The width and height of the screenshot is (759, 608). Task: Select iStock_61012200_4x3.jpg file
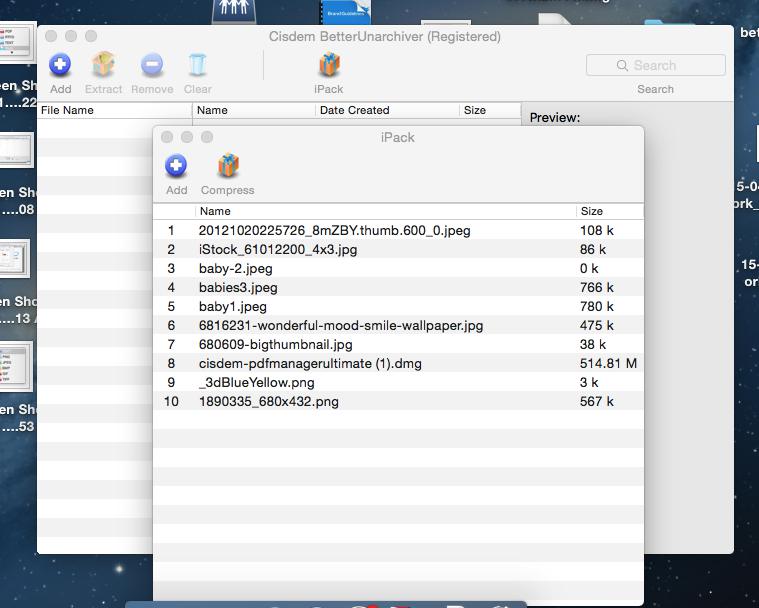pos(398,249)
